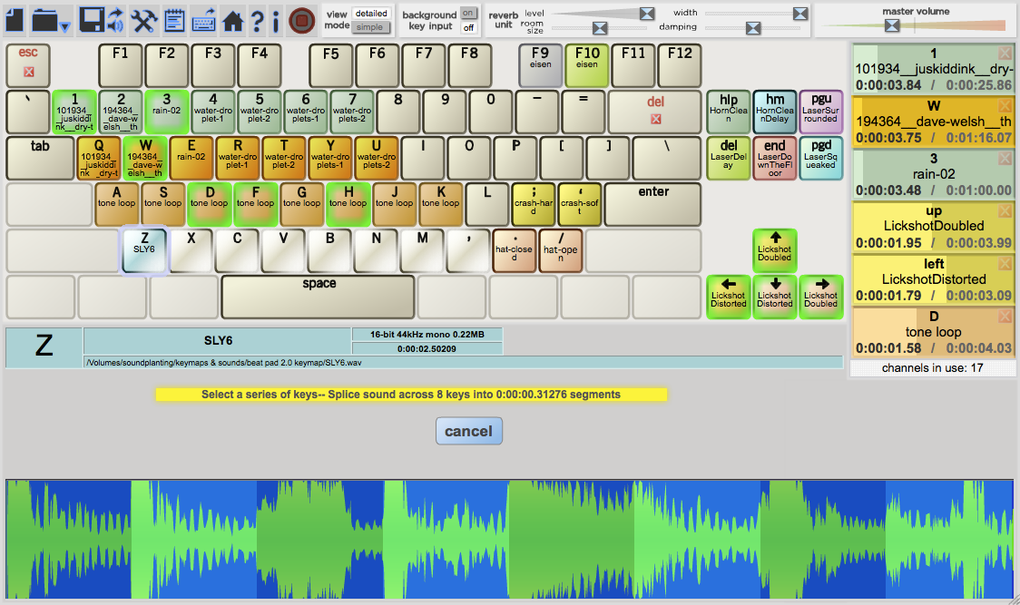Create a new keymap with the blank page icon

[14, 19]
